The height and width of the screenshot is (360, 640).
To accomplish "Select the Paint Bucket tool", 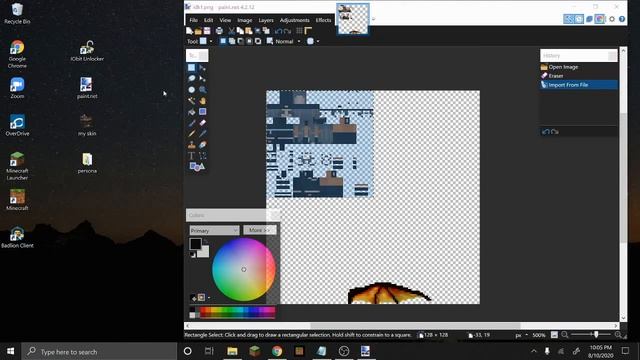I will tap(191, 111).
